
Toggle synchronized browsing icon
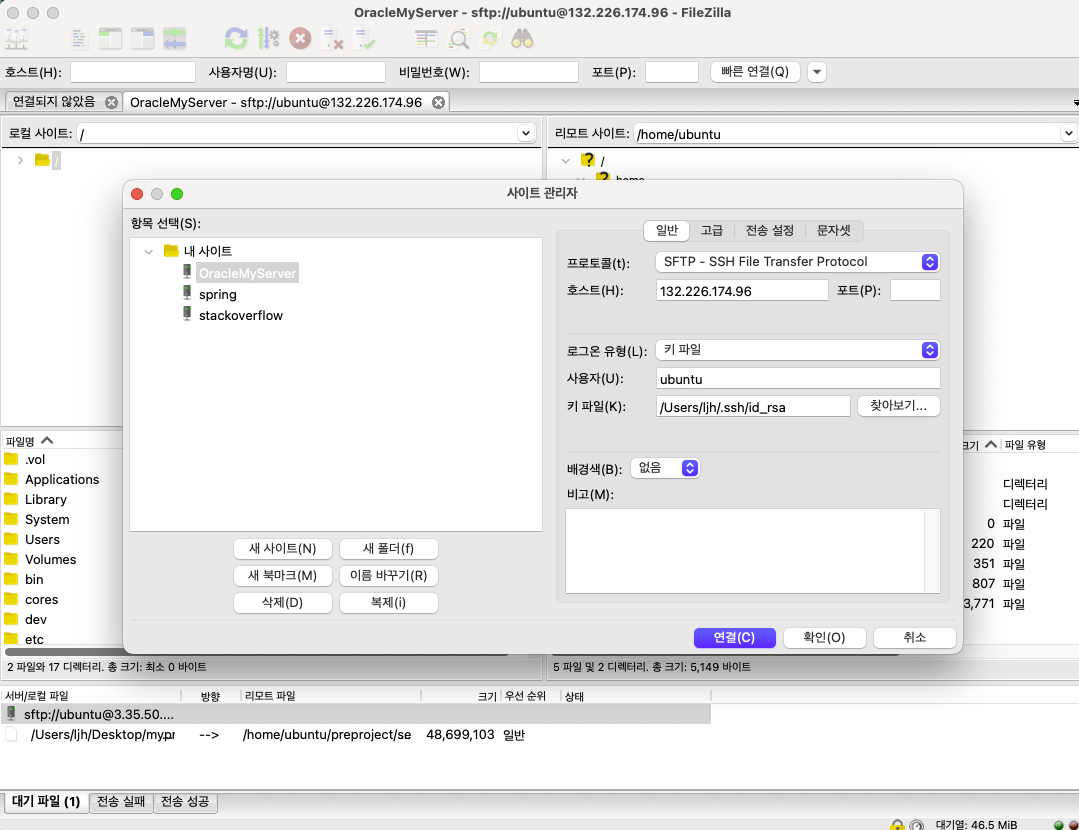point(491,39)
